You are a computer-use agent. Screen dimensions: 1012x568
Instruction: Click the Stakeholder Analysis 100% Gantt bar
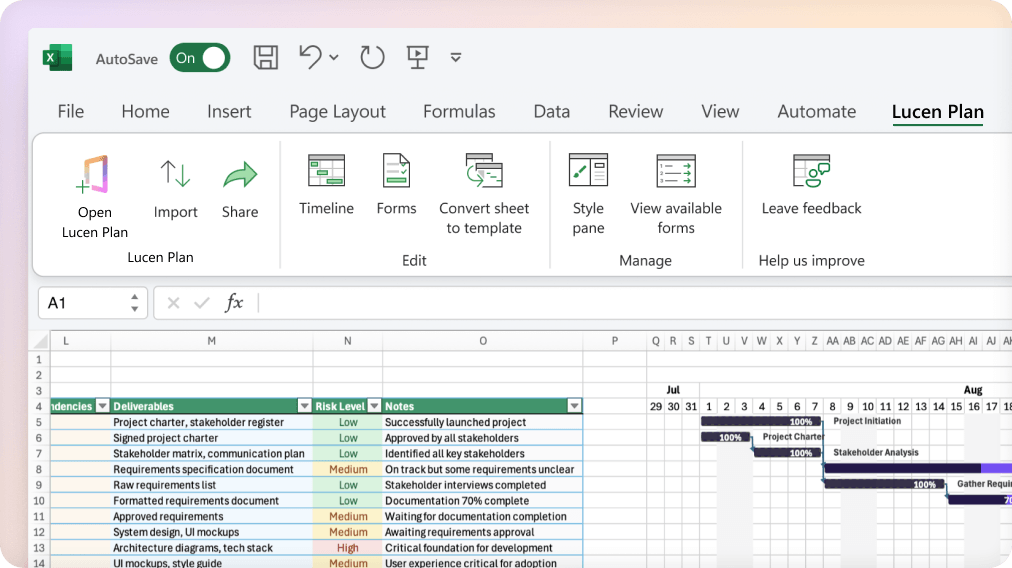[788, 453]
